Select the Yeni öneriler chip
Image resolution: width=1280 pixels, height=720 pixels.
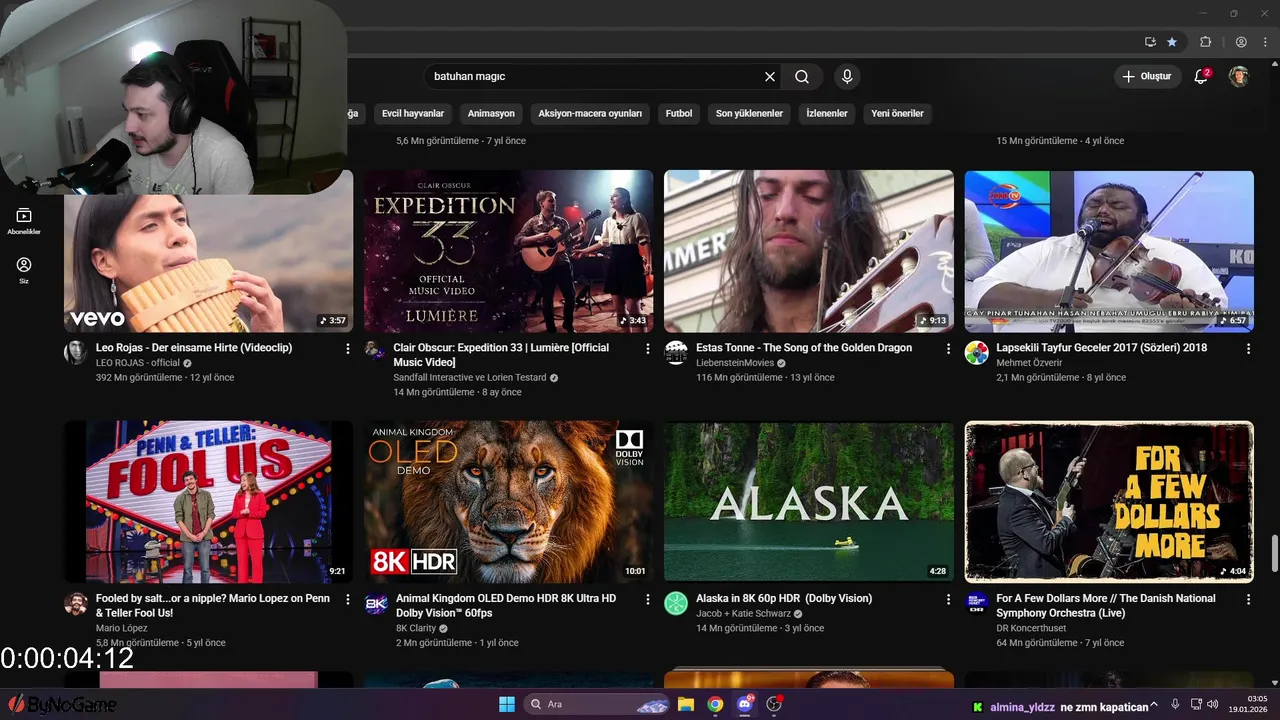click(897, 114)
